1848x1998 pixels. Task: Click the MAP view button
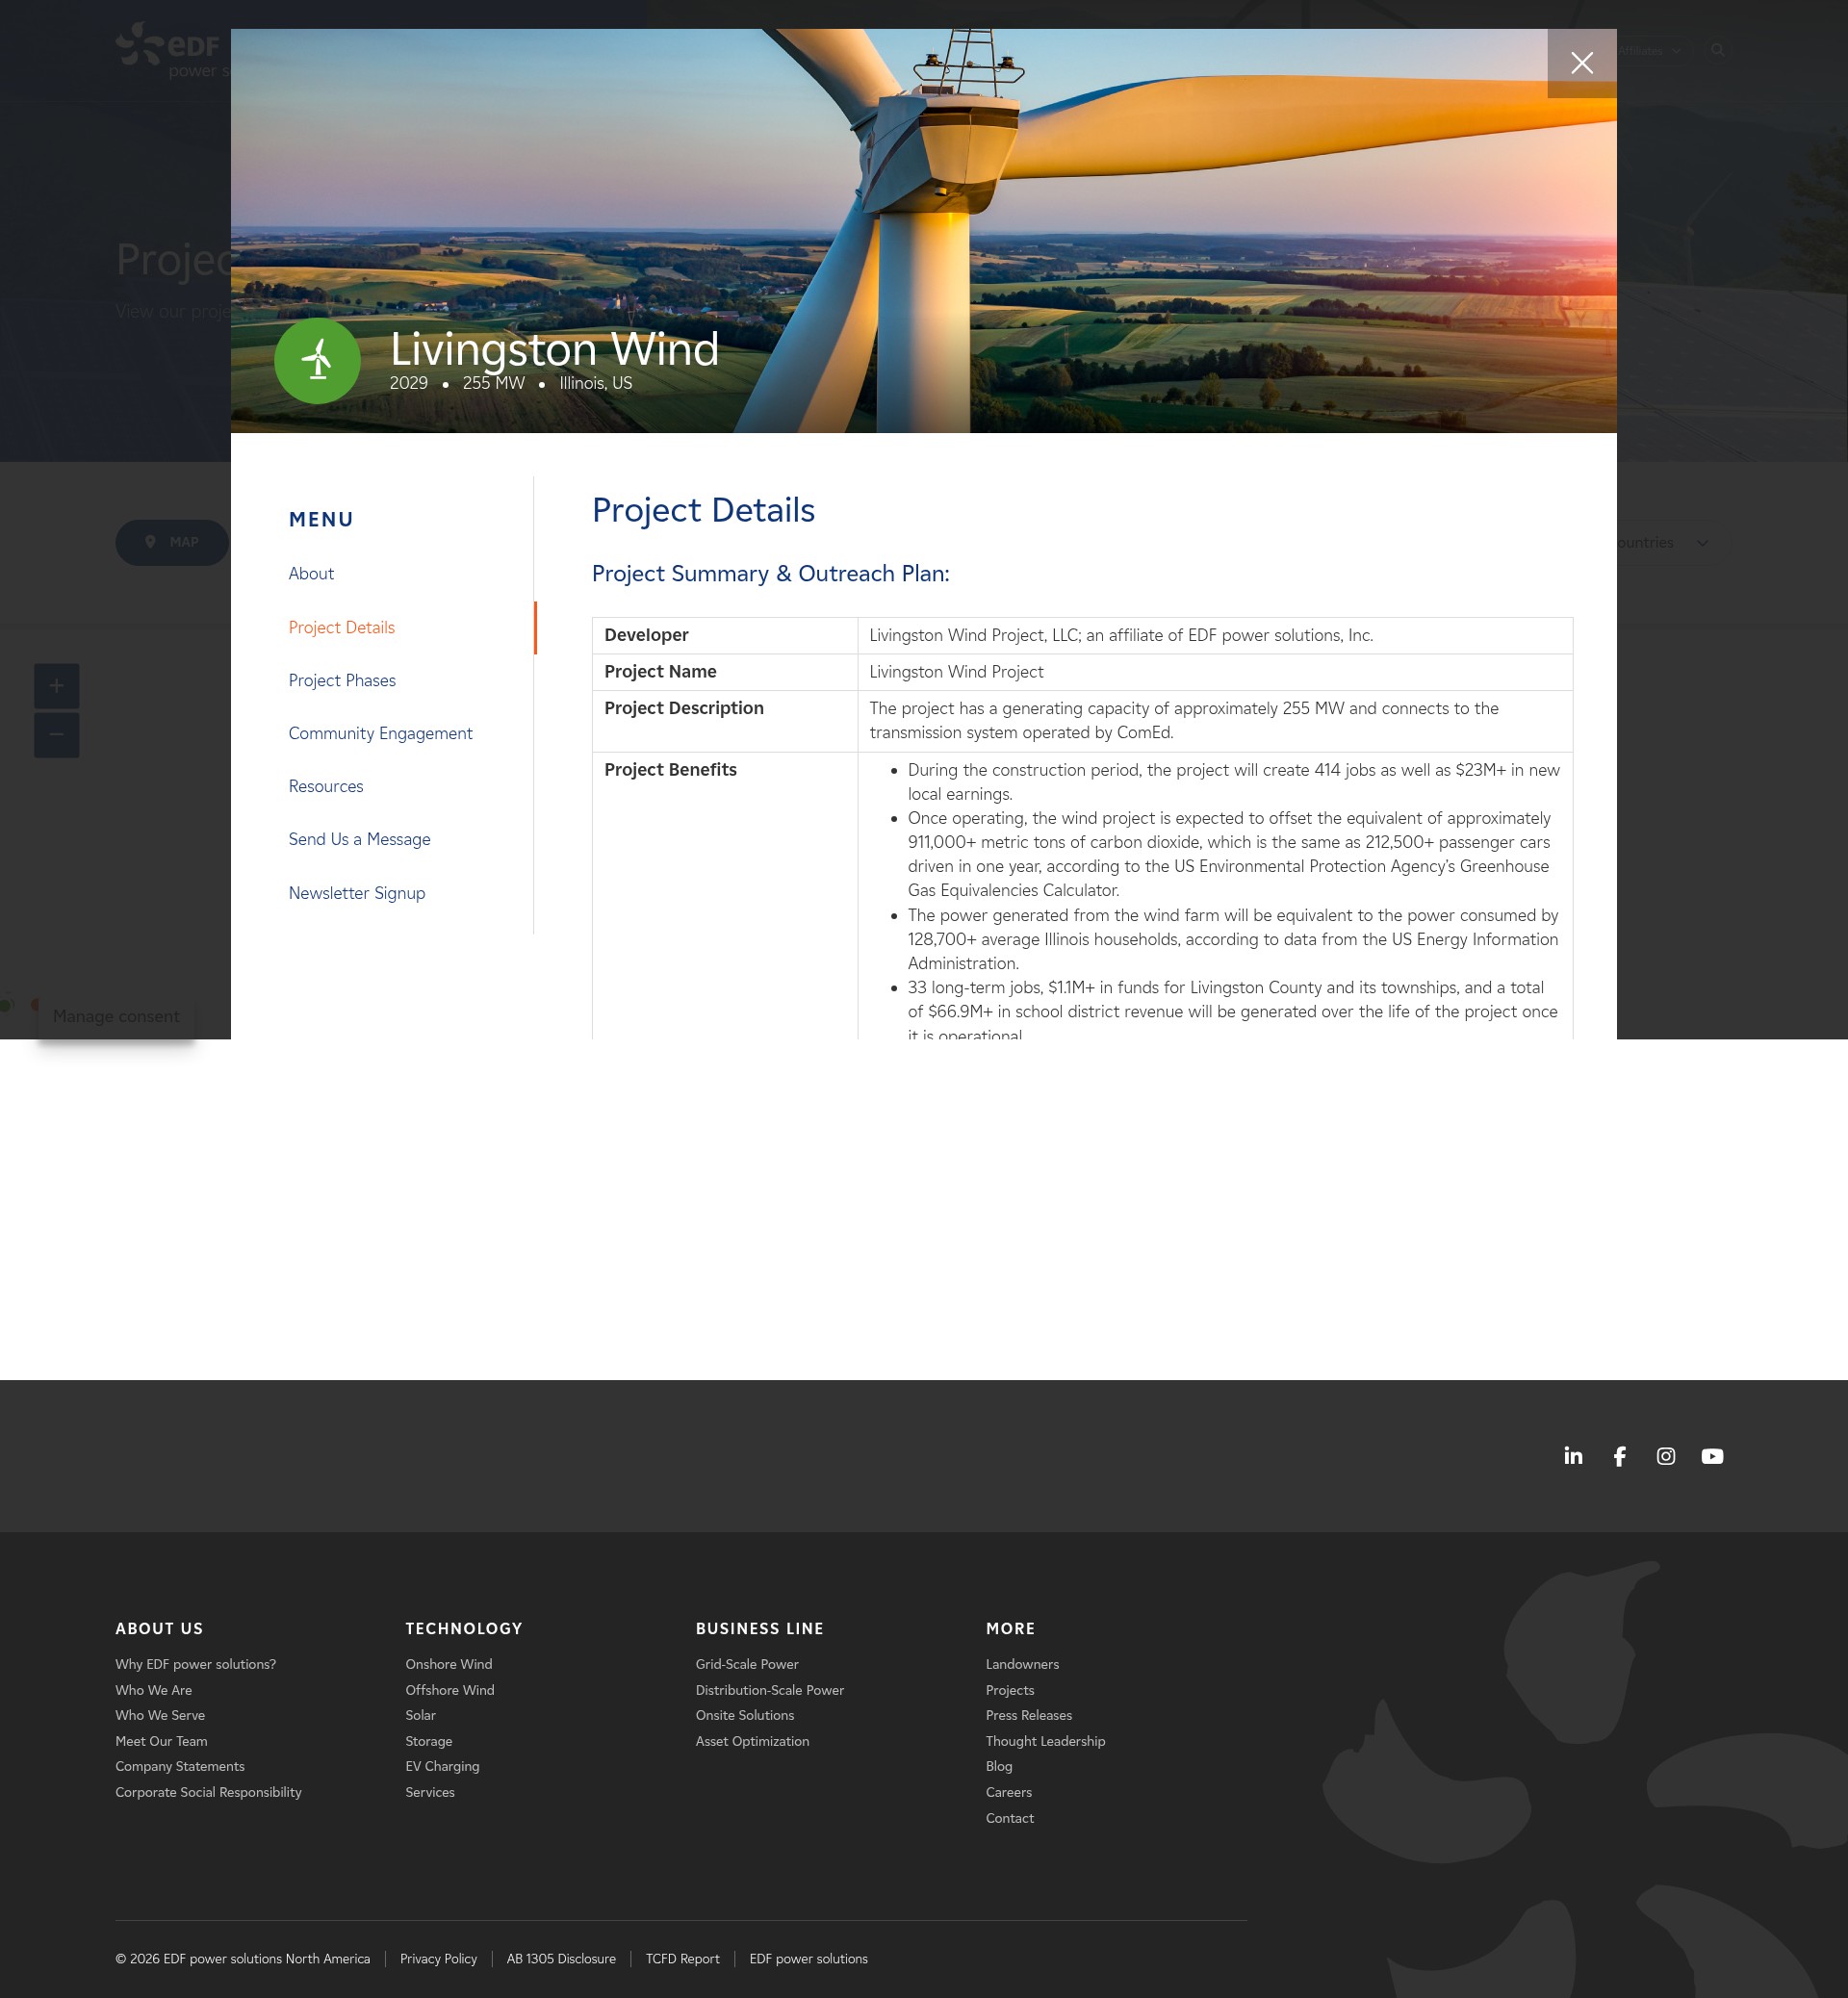click(172, 542)
